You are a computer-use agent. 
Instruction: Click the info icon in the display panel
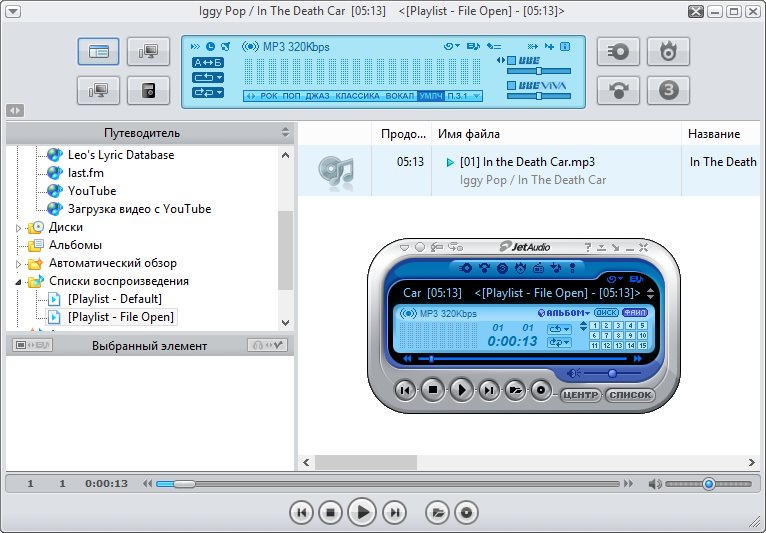coord(565,46)
